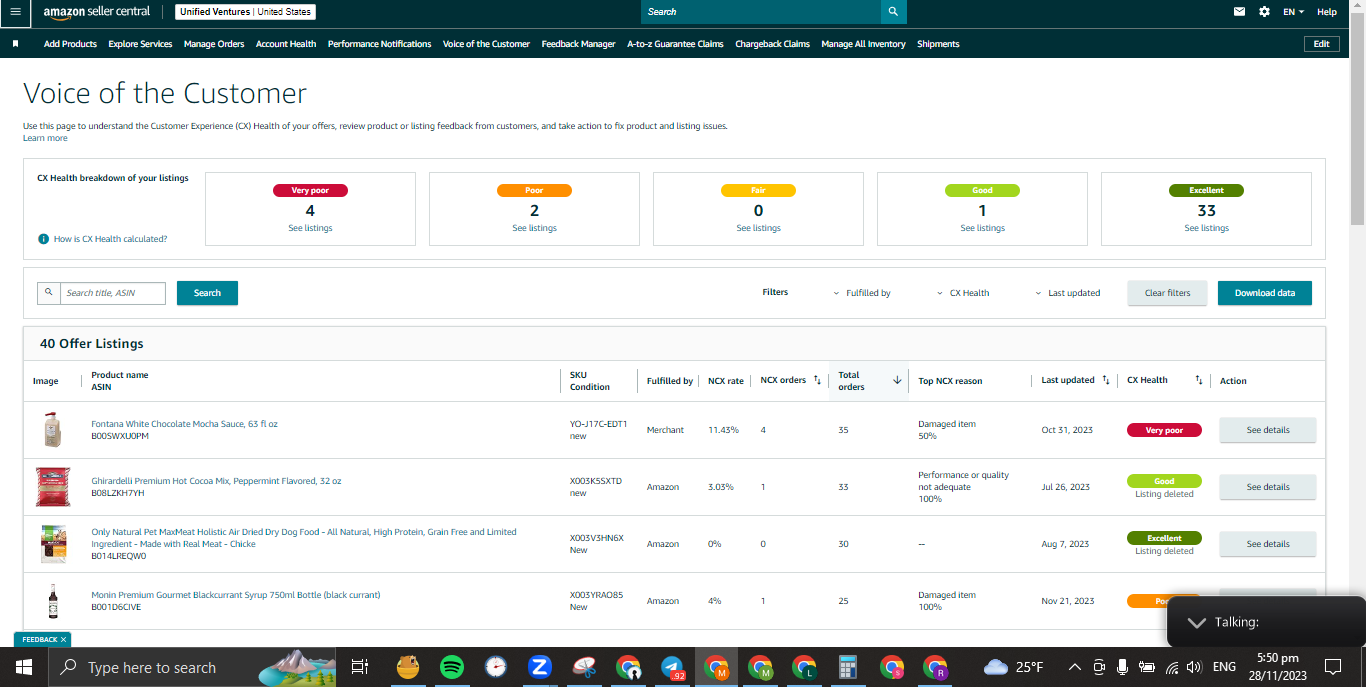Click the microphone tray icon

(1122, 667)
